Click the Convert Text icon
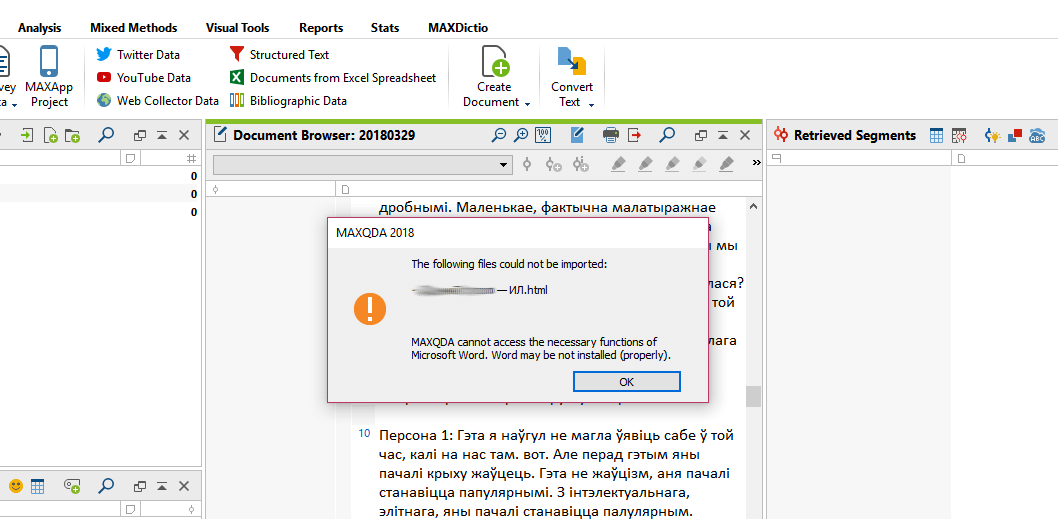The width and height of the screenshot is (1058, 519). (572, 61)
